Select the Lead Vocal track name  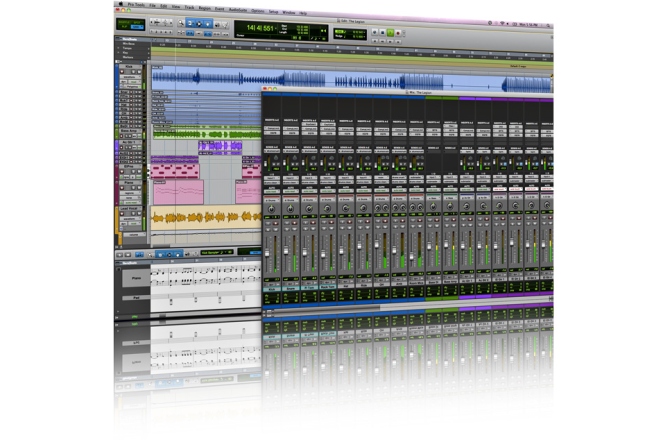[x=129, y=208]
